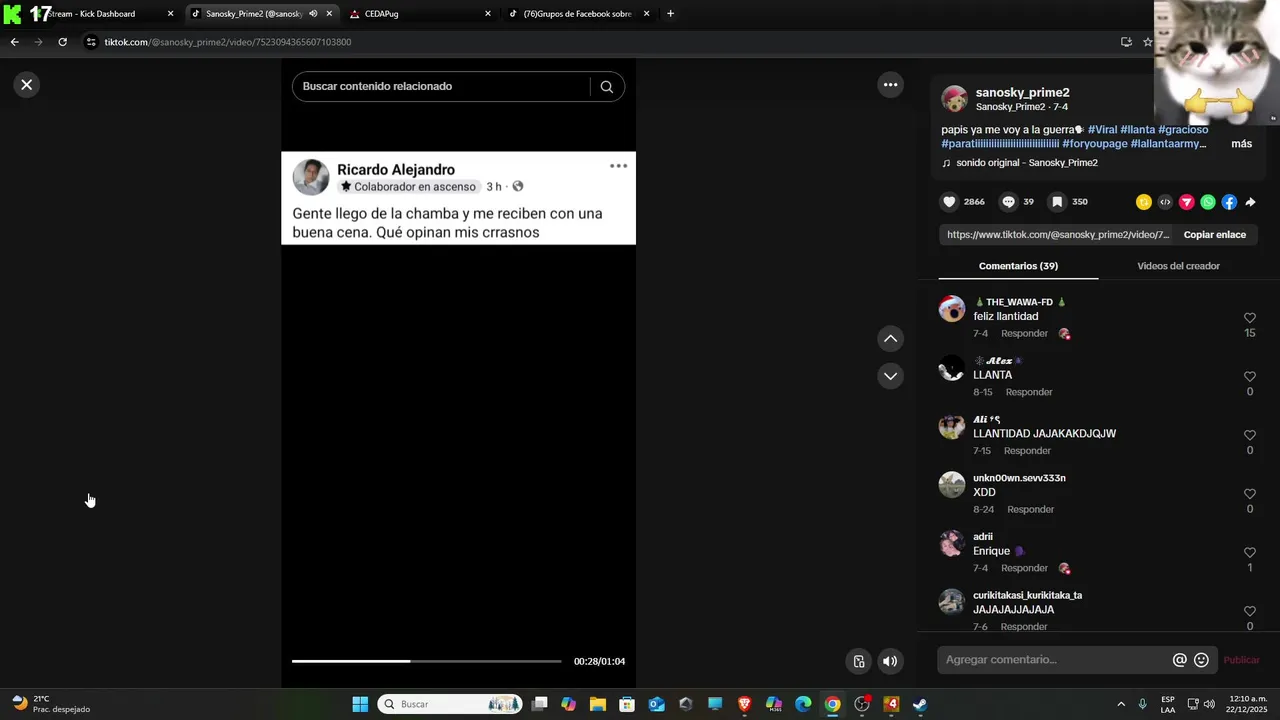Select Comentarios (39) tab
The width and height of the screenshot is (1280, 720).
1018,266
